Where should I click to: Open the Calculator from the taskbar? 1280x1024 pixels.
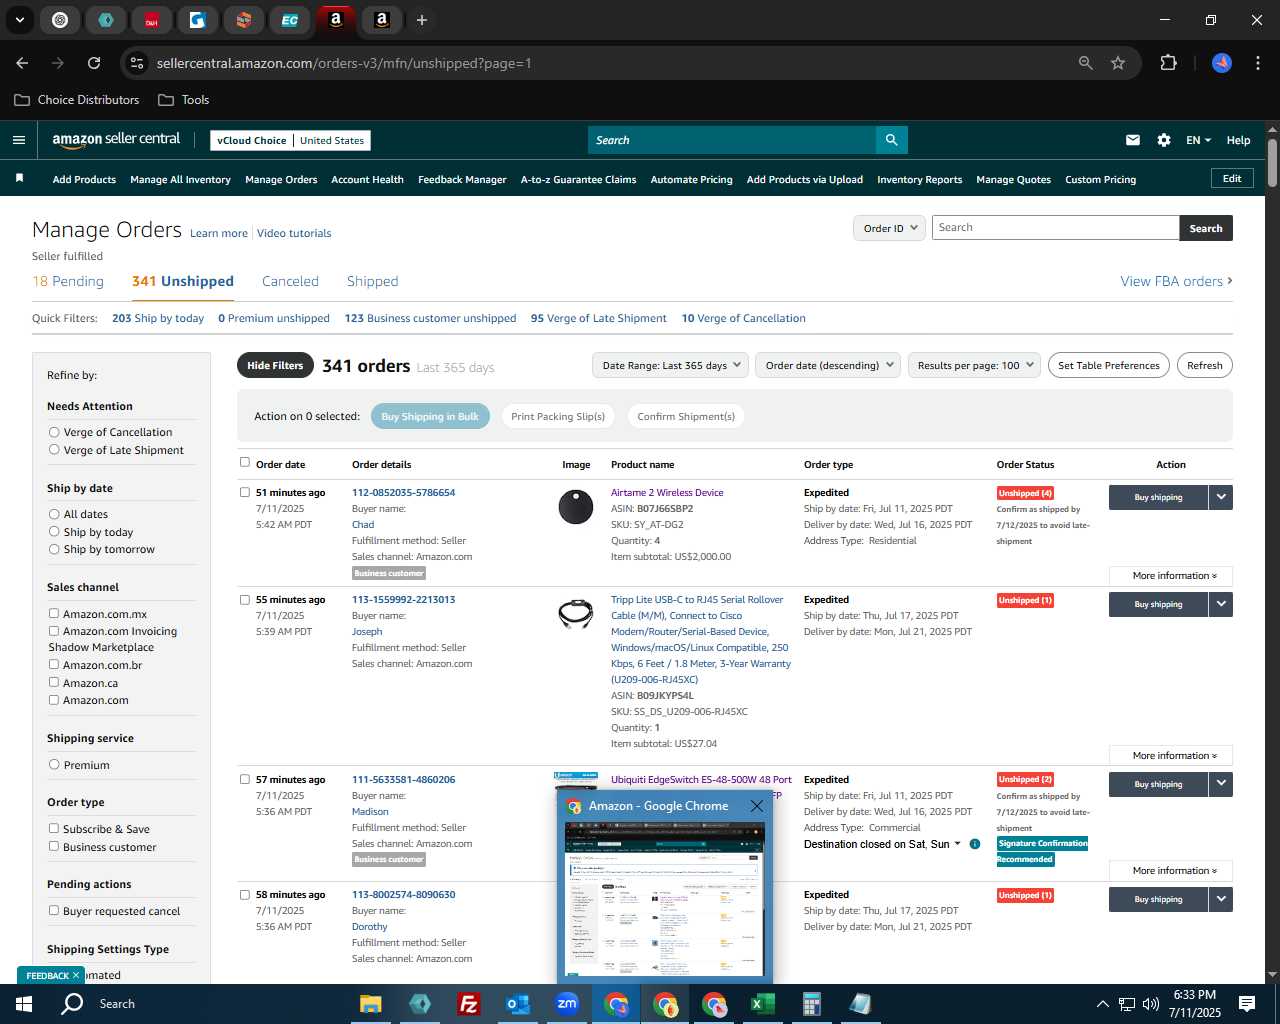[811, 1004]
